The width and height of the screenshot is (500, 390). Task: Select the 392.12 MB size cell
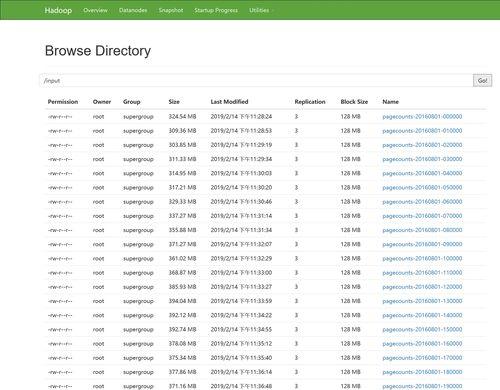point(182,315)
